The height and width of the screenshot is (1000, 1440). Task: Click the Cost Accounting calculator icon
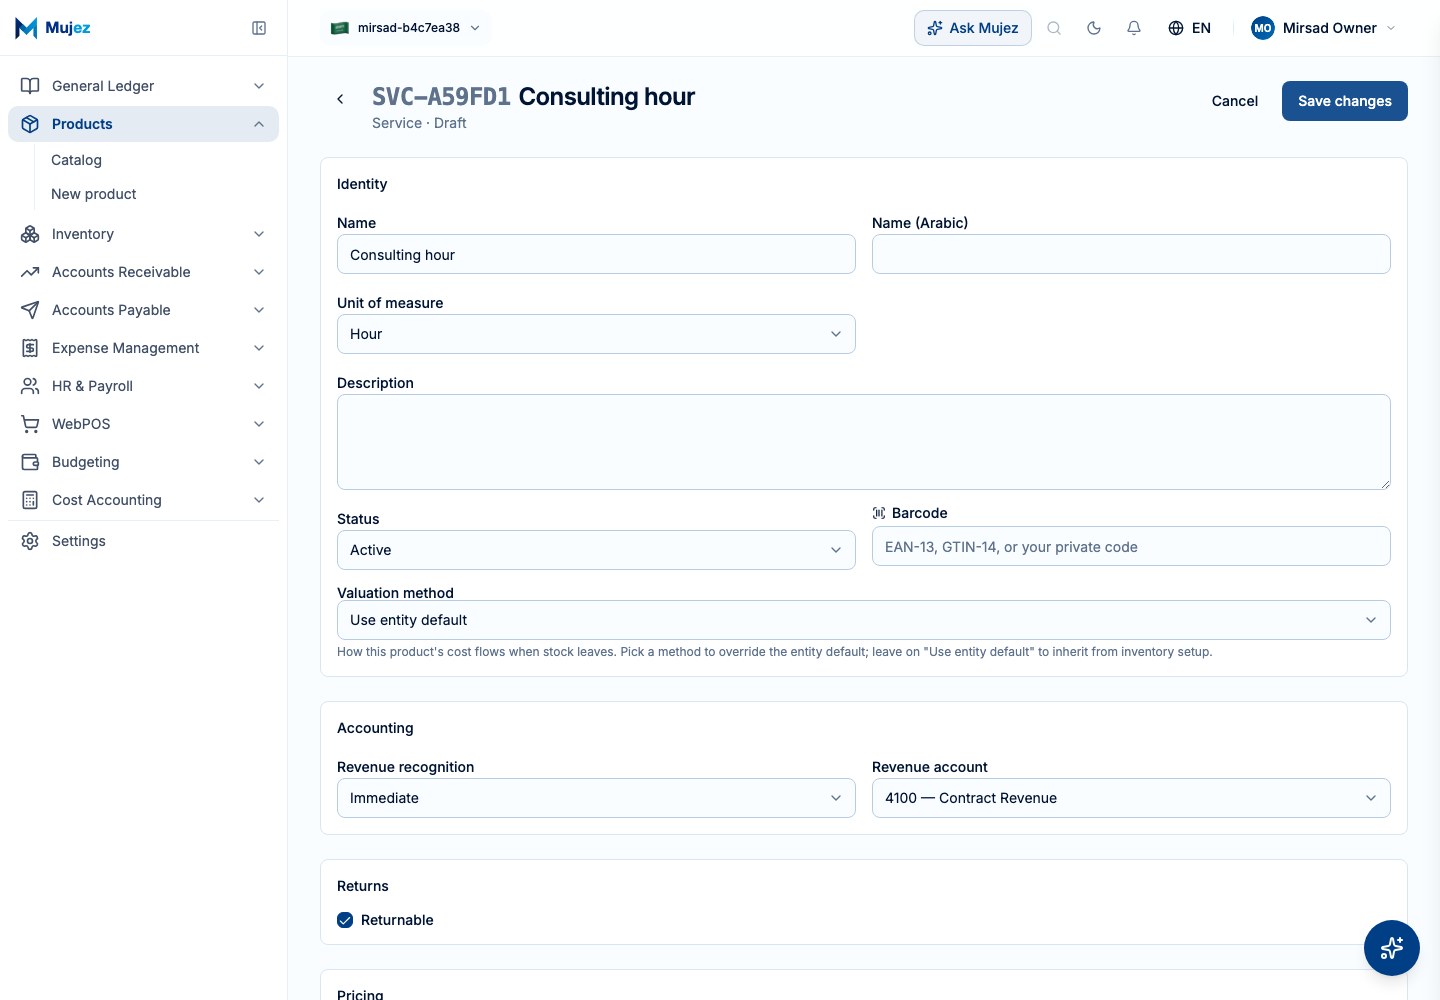(x=30, y=500)
